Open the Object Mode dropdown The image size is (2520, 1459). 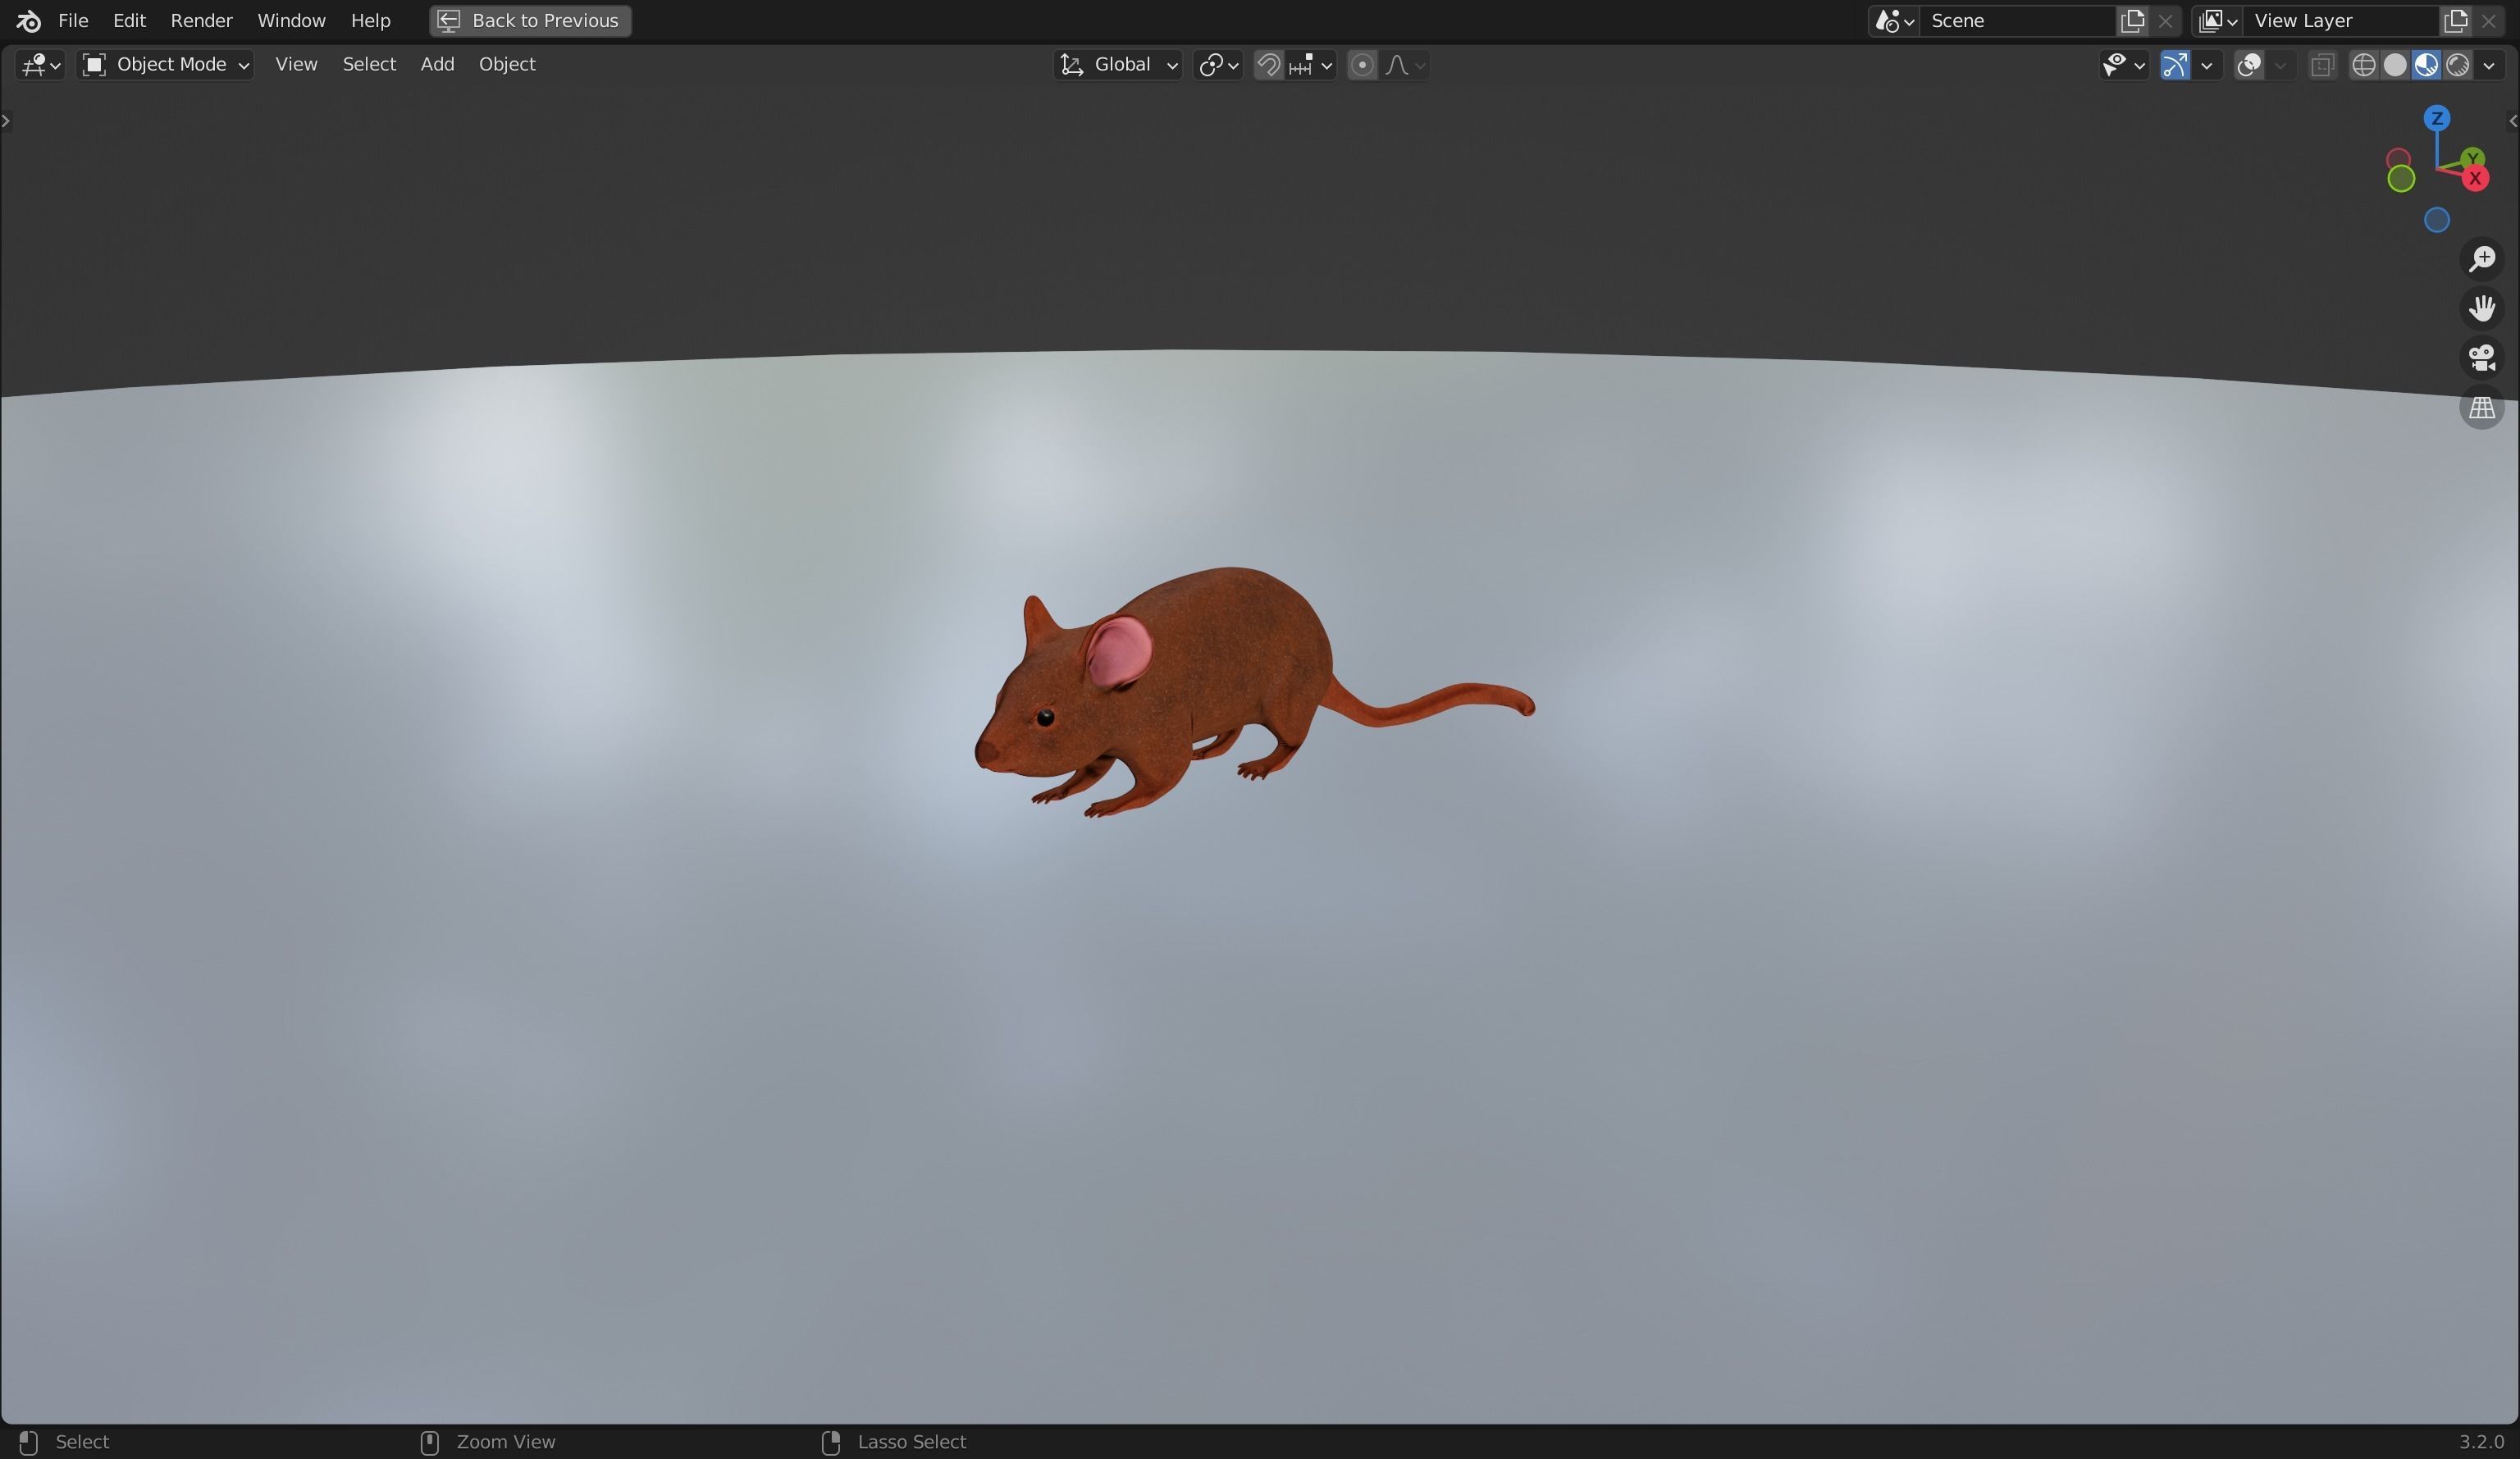[165, 65]
